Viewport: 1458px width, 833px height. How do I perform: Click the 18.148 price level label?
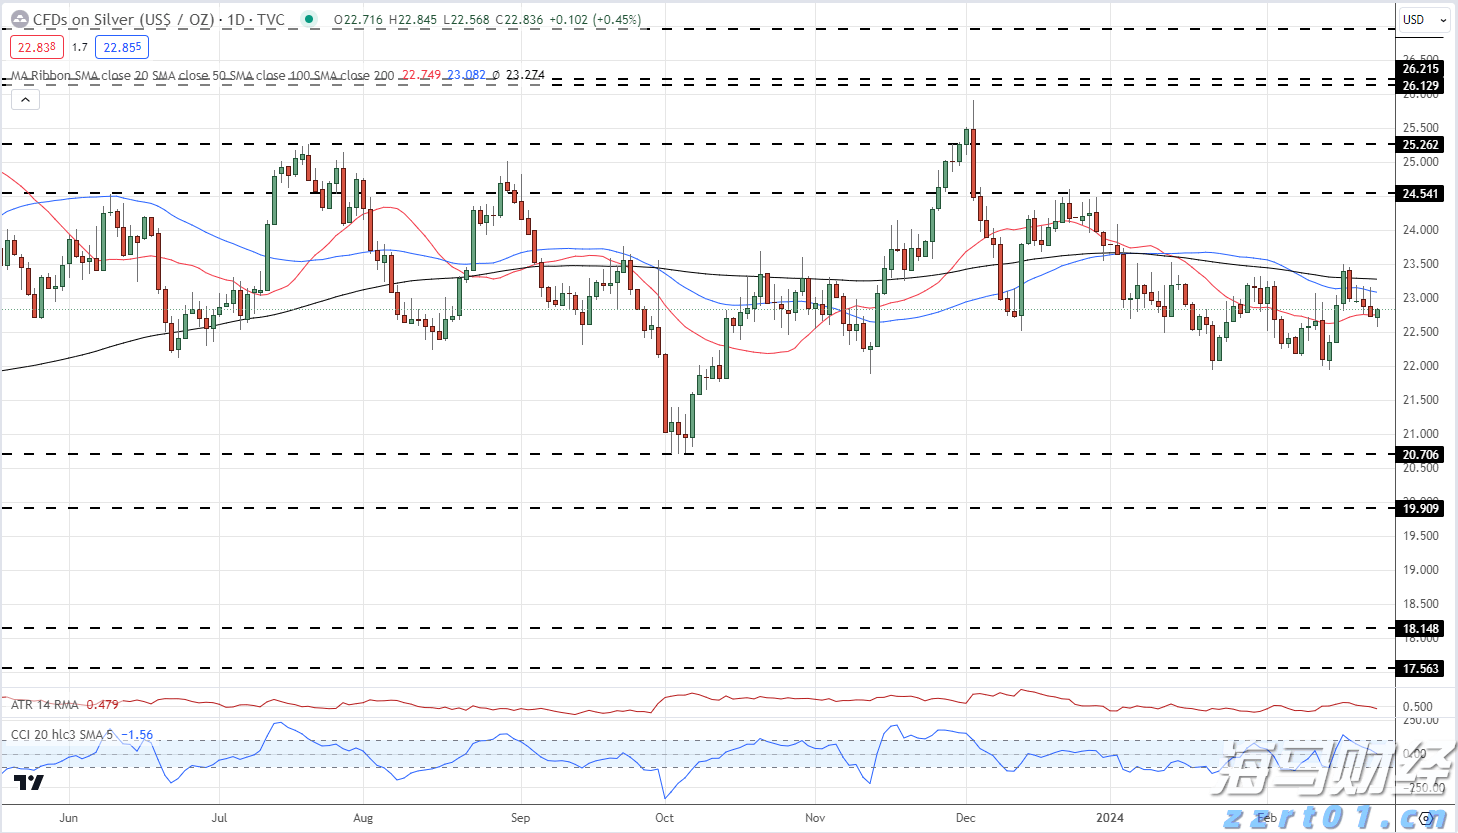coord(1420,629)
